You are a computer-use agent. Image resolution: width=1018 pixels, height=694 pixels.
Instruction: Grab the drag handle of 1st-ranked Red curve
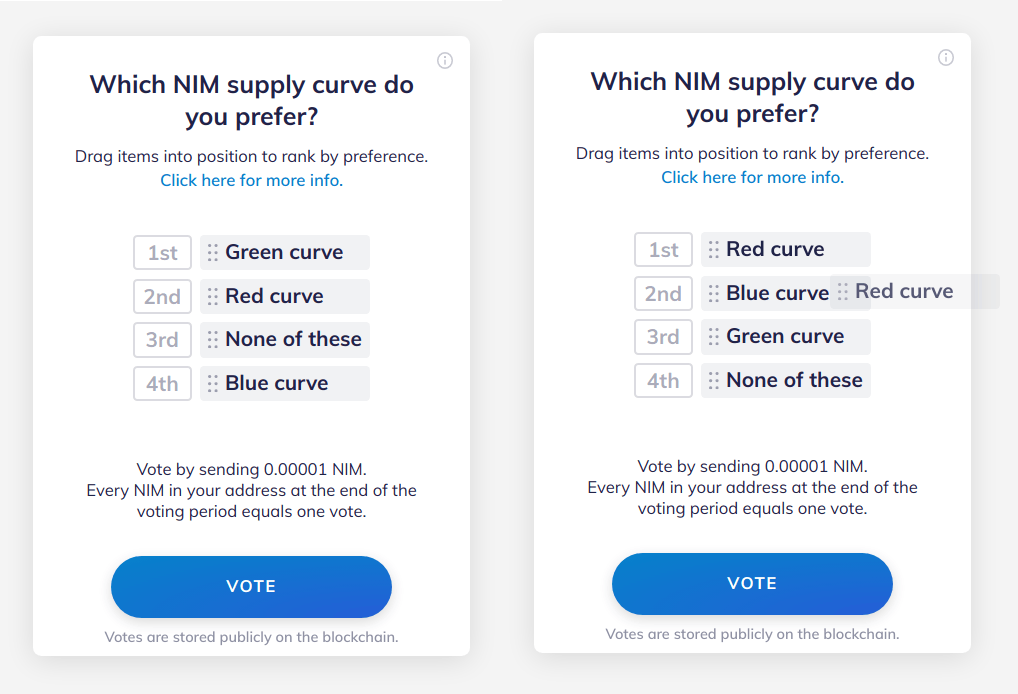(x=714, y=250)
